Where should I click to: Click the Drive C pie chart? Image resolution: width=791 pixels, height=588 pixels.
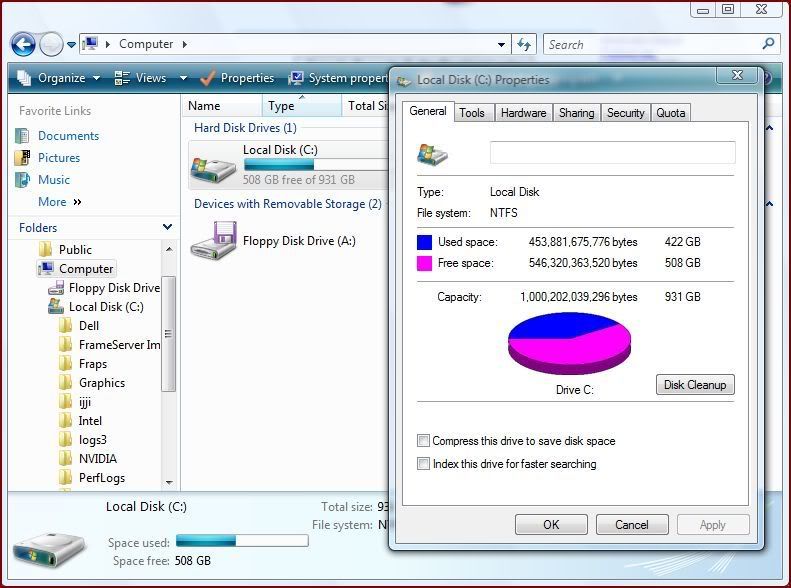coord(570,343)
